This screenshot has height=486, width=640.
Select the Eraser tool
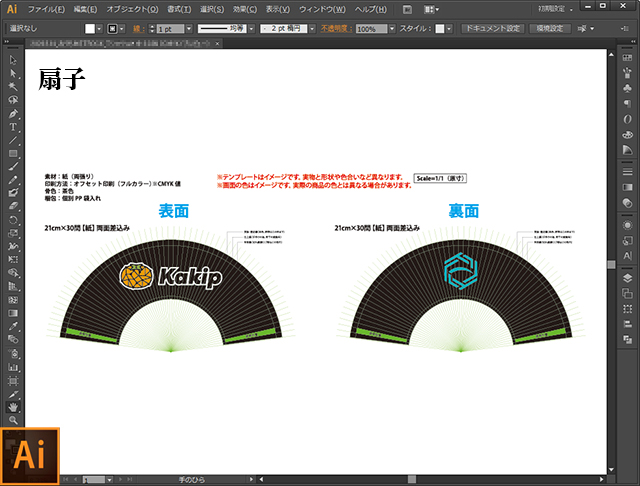13,206
